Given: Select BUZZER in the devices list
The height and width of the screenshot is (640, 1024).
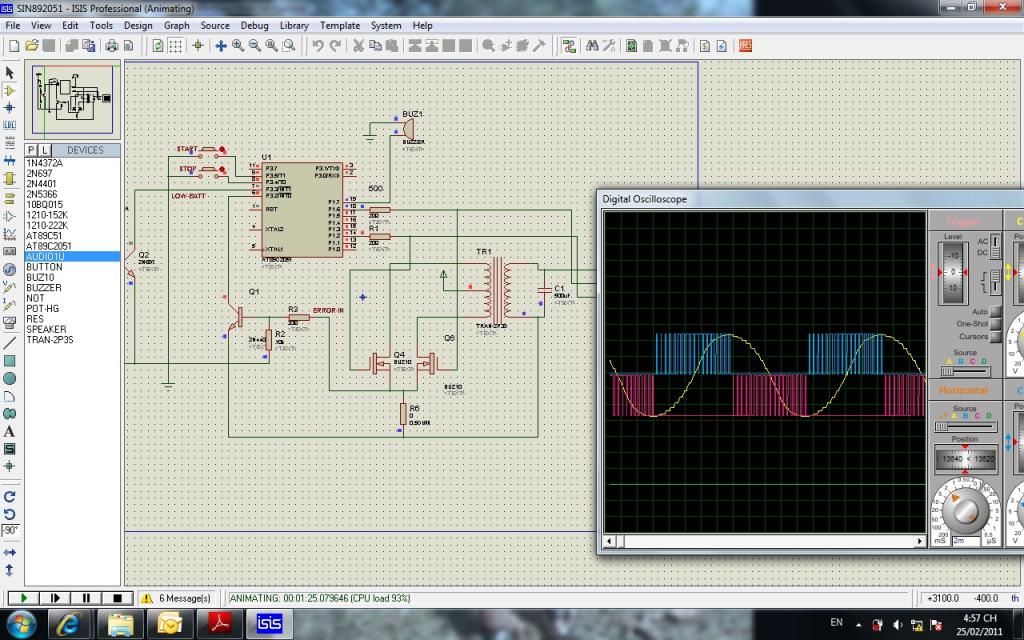Looking at the screenshot, I should coord(43,287).
